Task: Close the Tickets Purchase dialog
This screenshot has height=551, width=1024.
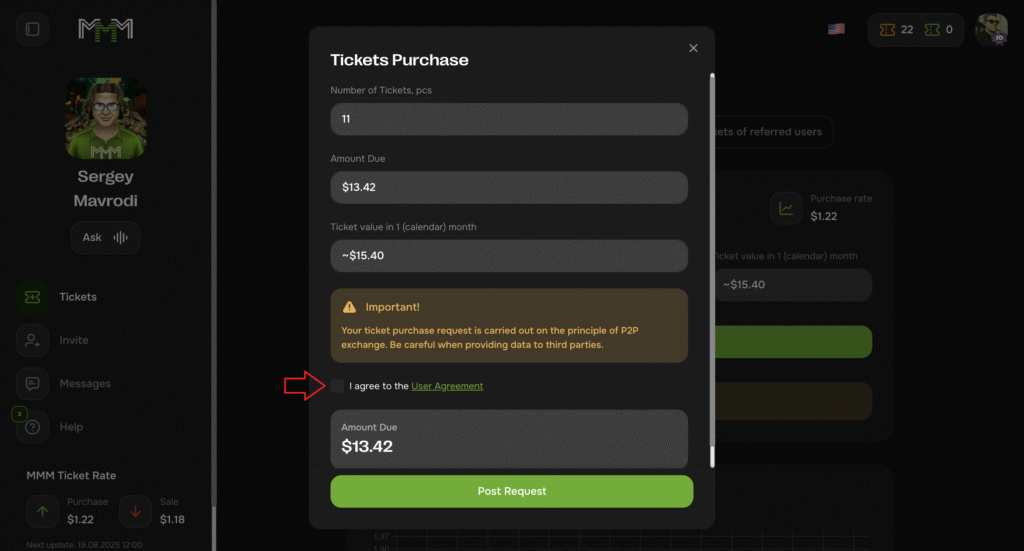Action: pyautogui.click(x=694, y=48)
